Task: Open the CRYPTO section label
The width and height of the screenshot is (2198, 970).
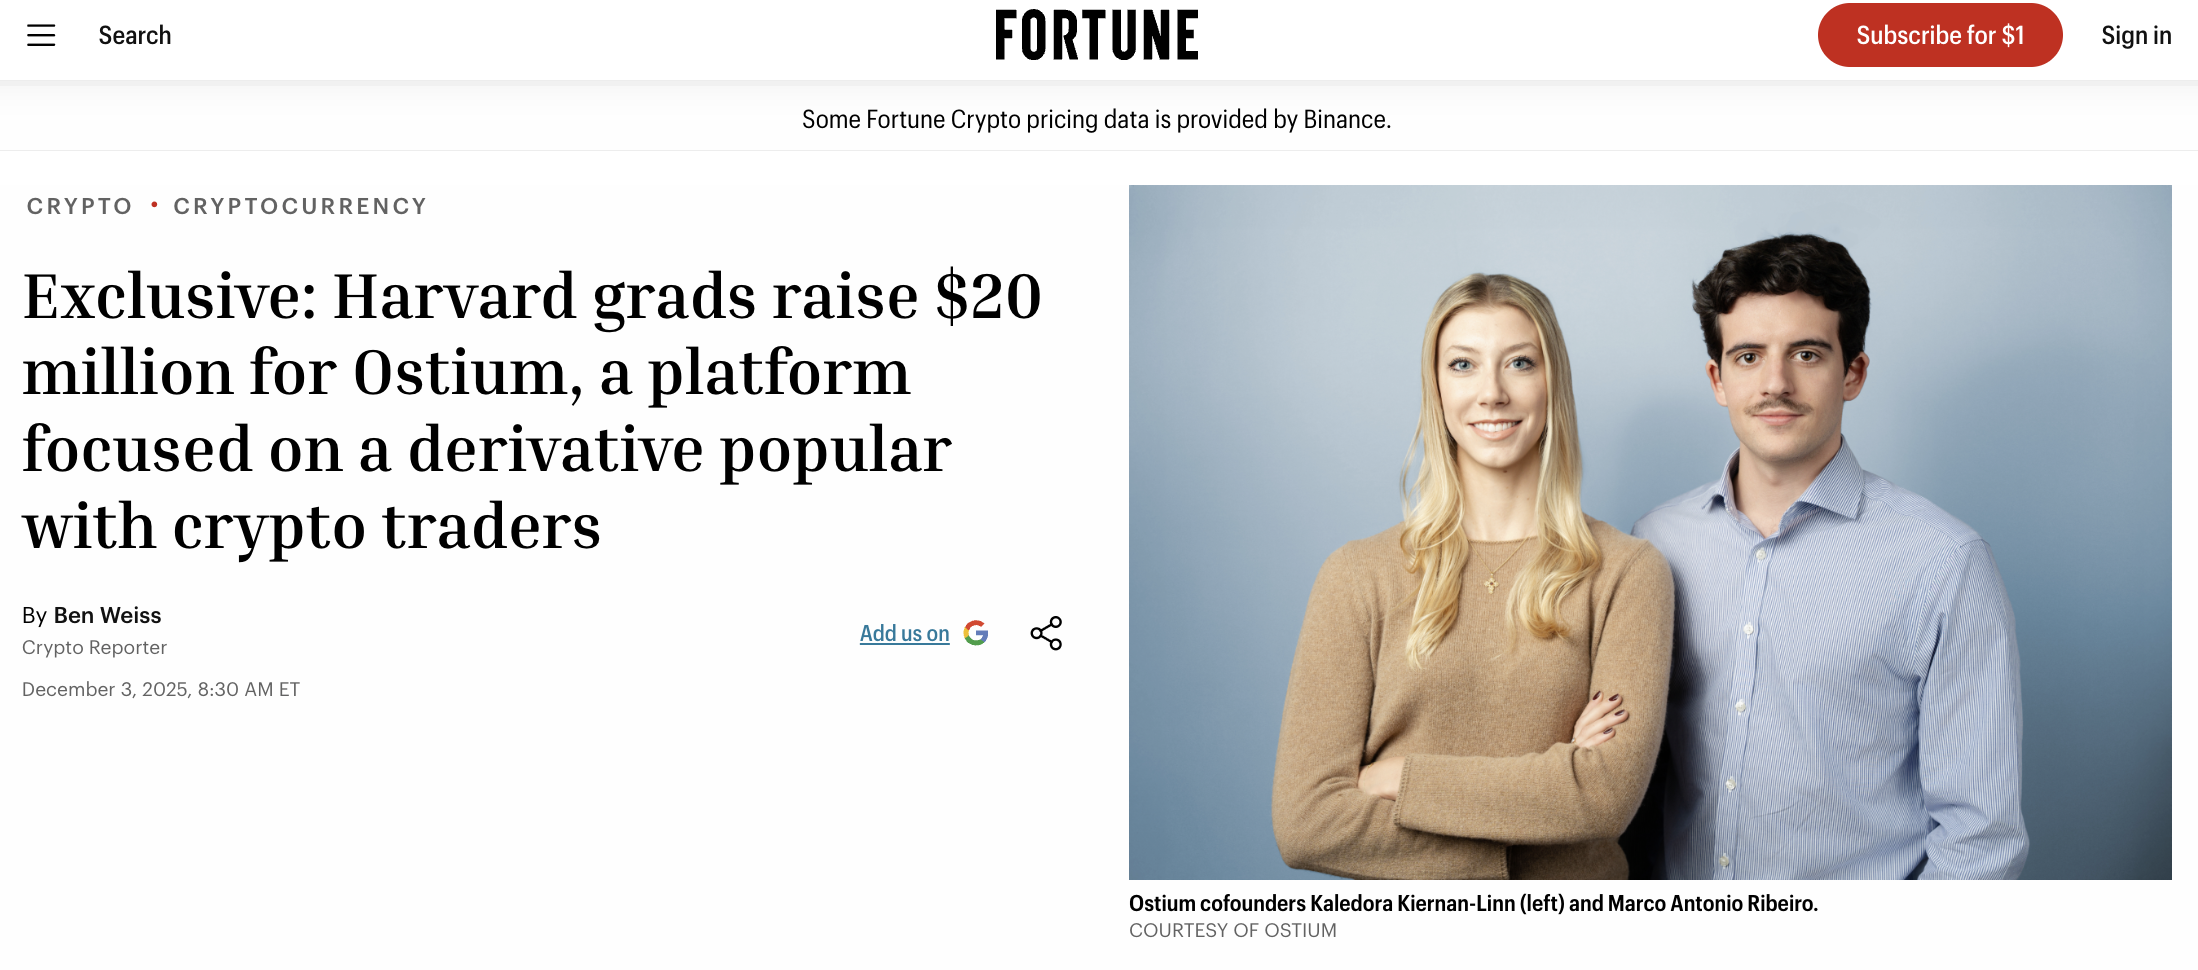Action: coord(79,206)
